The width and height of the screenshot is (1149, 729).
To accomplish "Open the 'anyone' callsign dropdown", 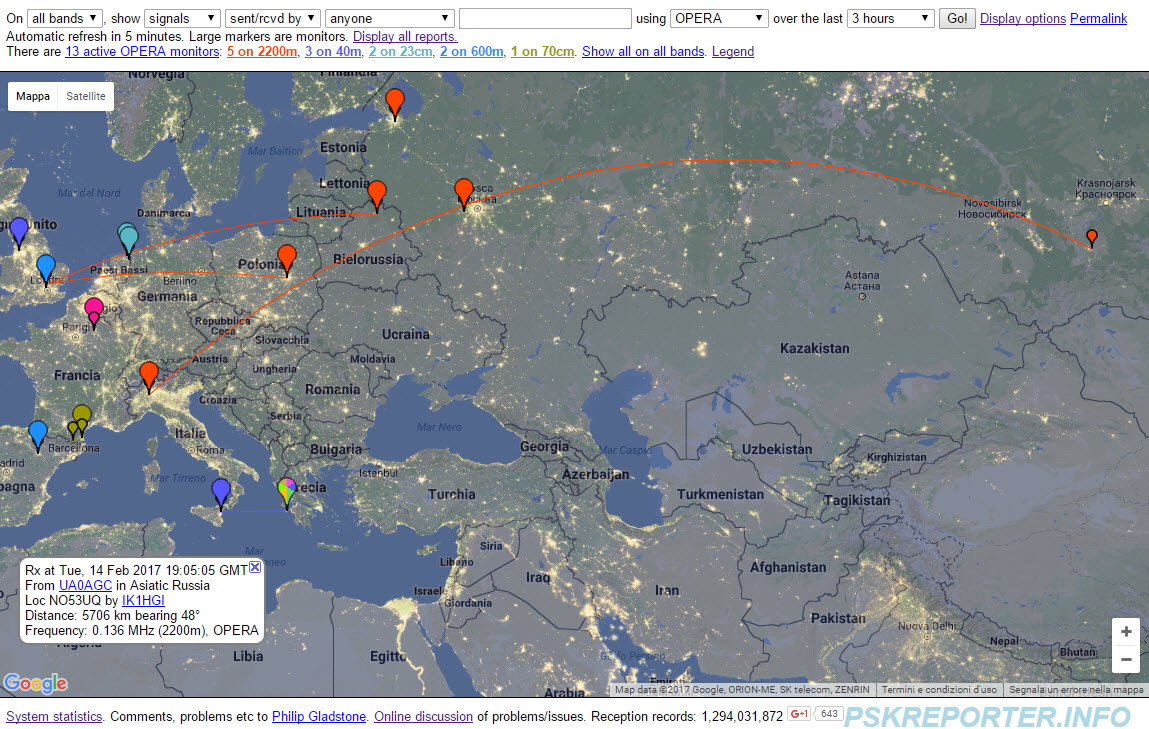I will [x=389, y=18].
